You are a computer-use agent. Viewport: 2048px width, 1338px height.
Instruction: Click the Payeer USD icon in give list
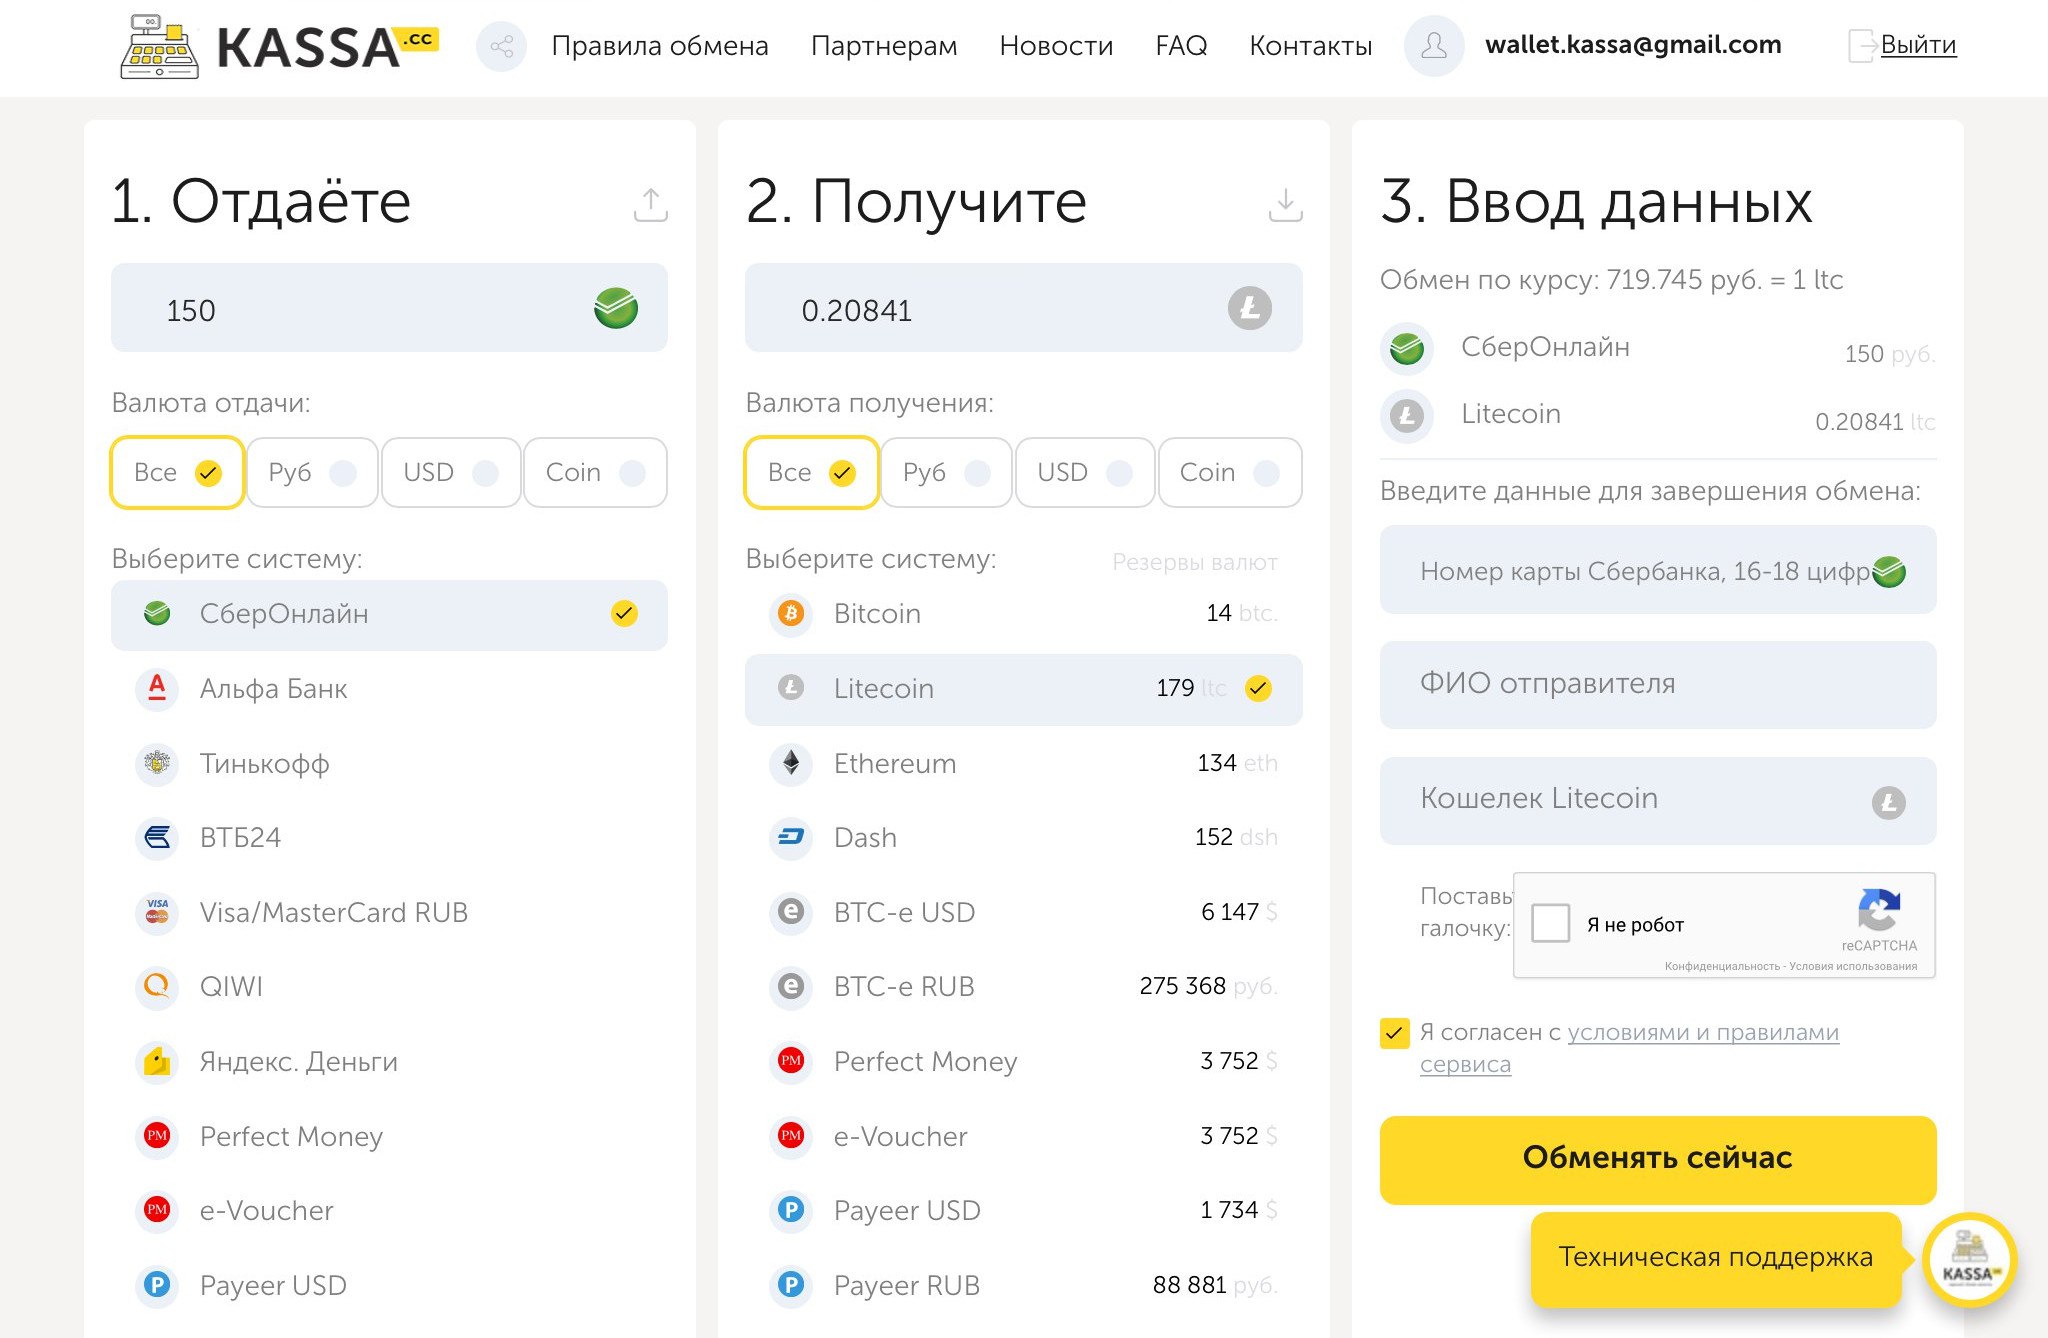click(x=157, y=1284)
